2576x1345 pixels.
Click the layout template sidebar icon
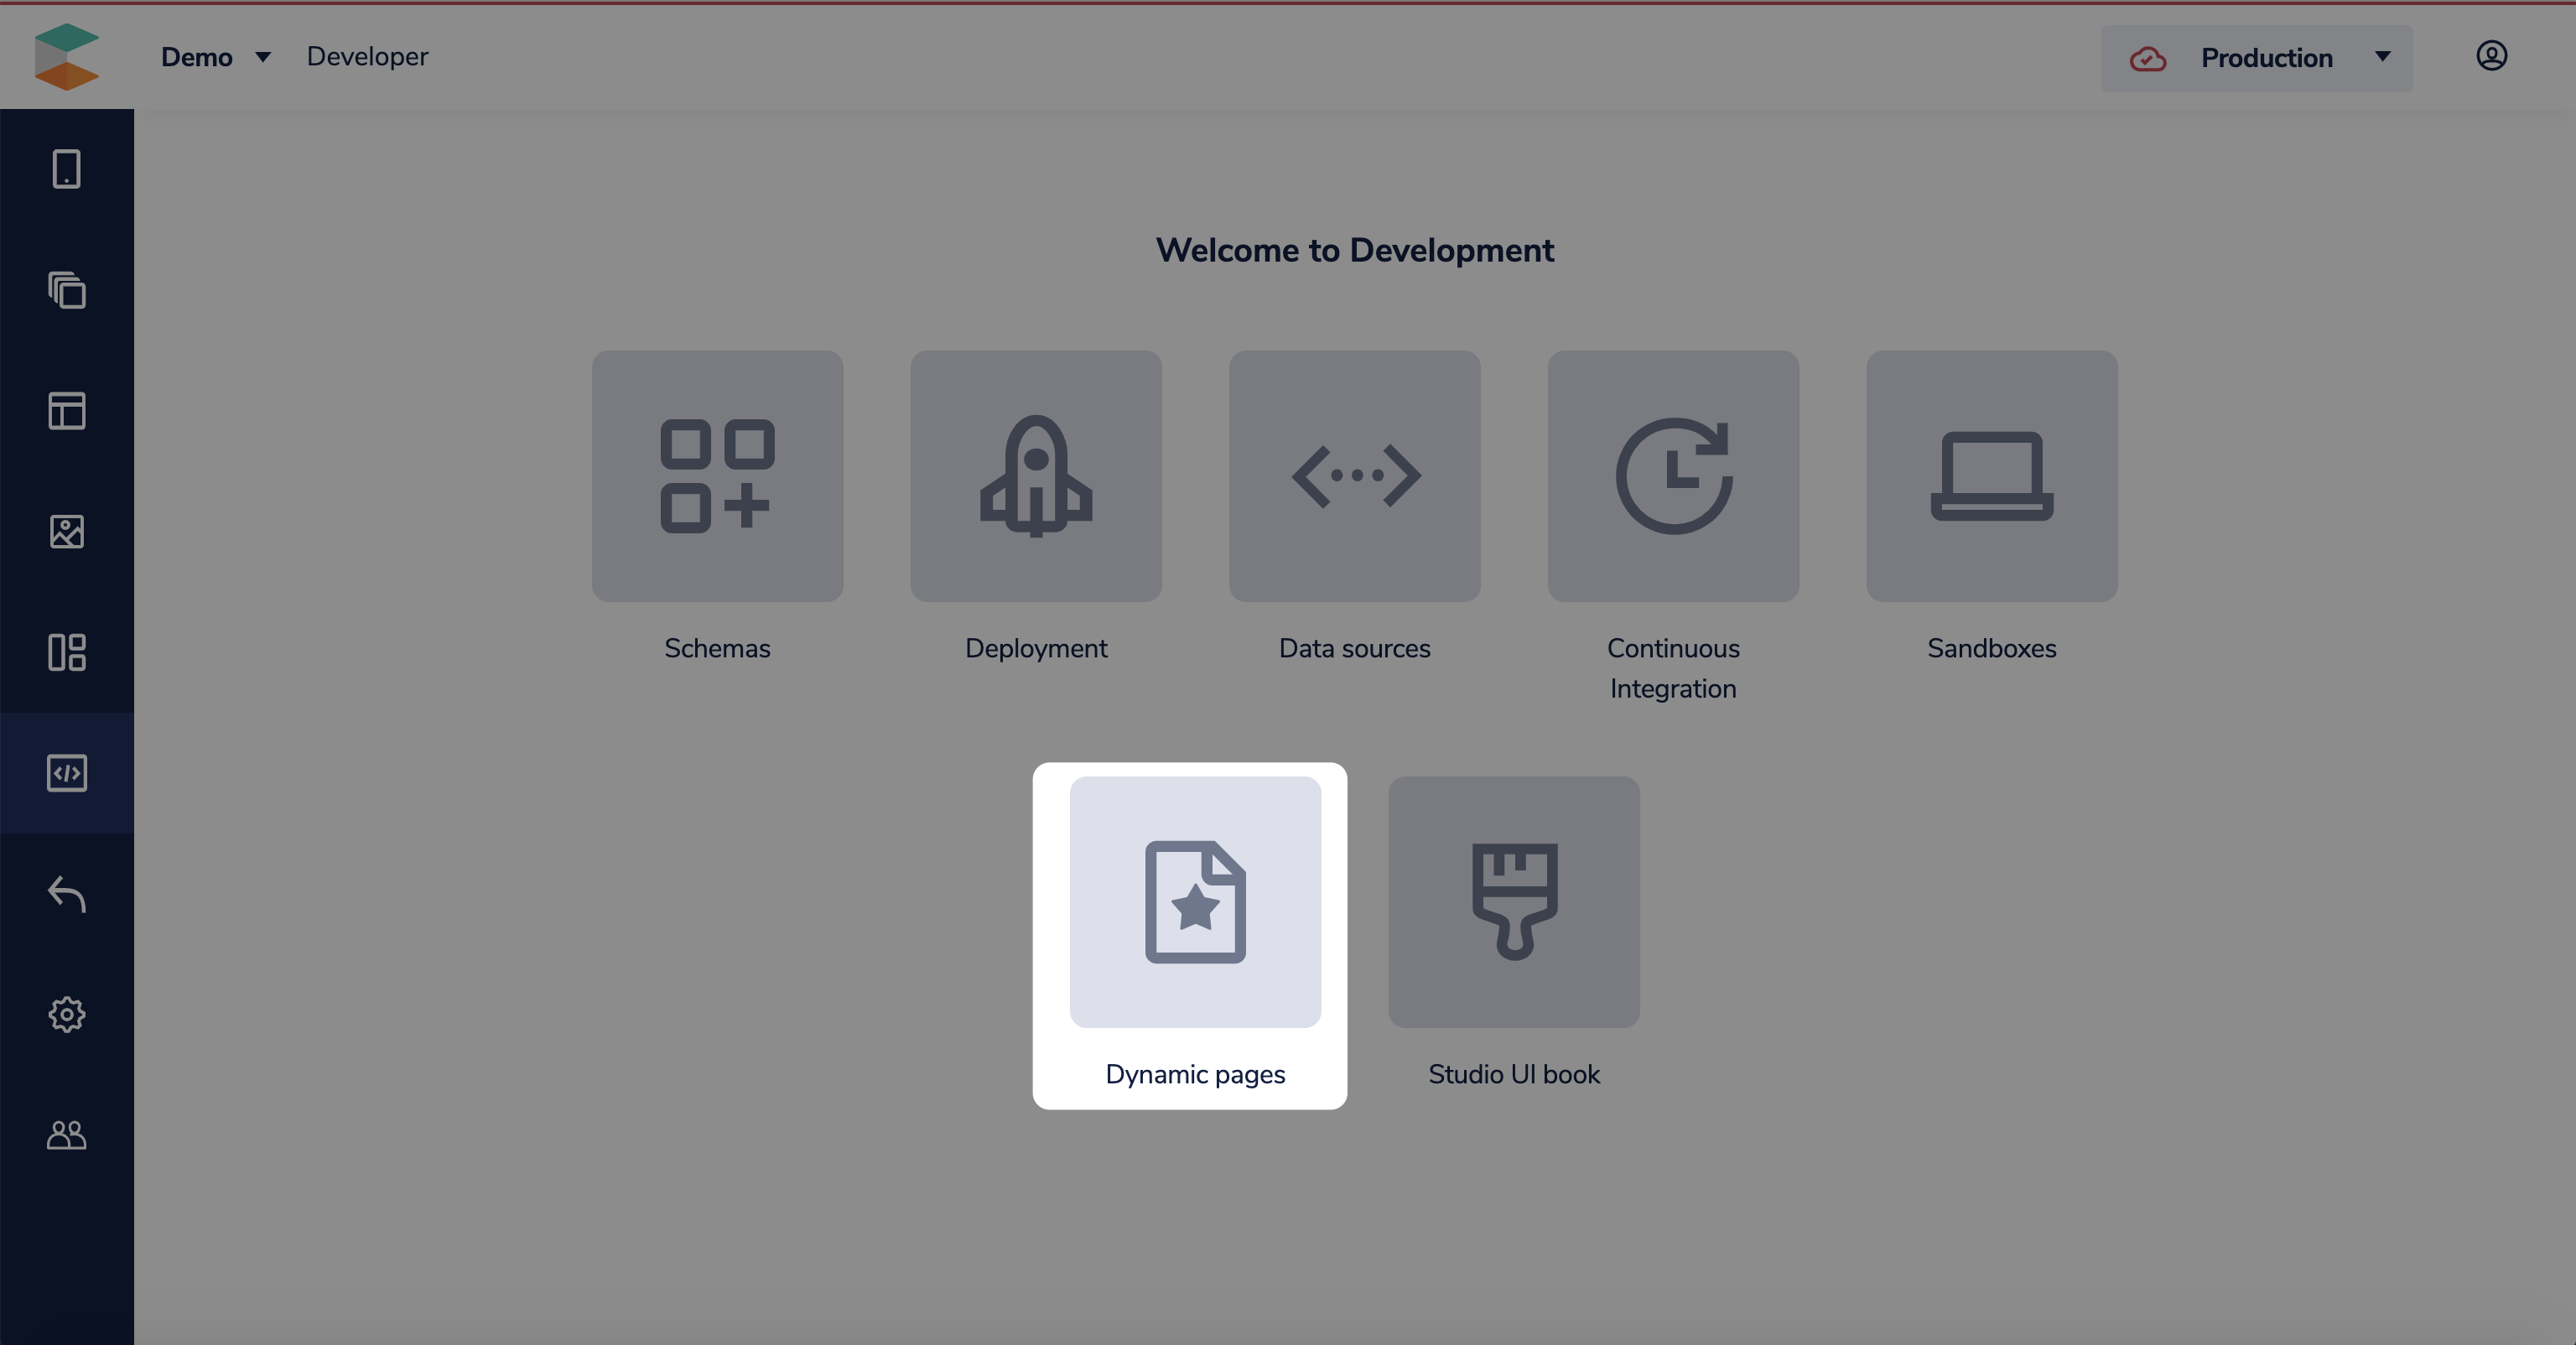(x=67, y=411)
